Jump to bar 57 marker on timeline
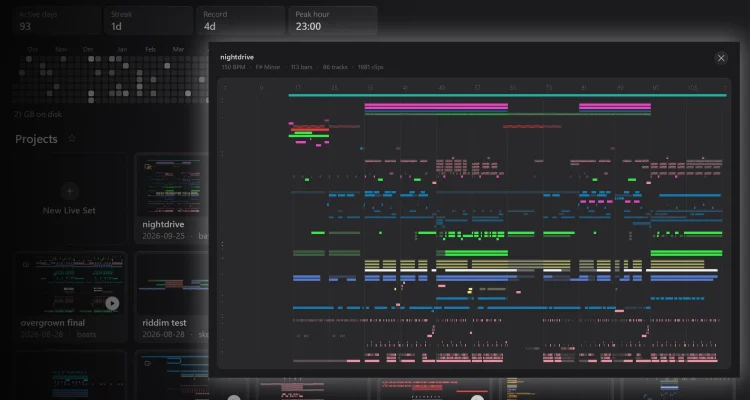The height and width of the screenshot is (400, 750). (x=477, y=88)
